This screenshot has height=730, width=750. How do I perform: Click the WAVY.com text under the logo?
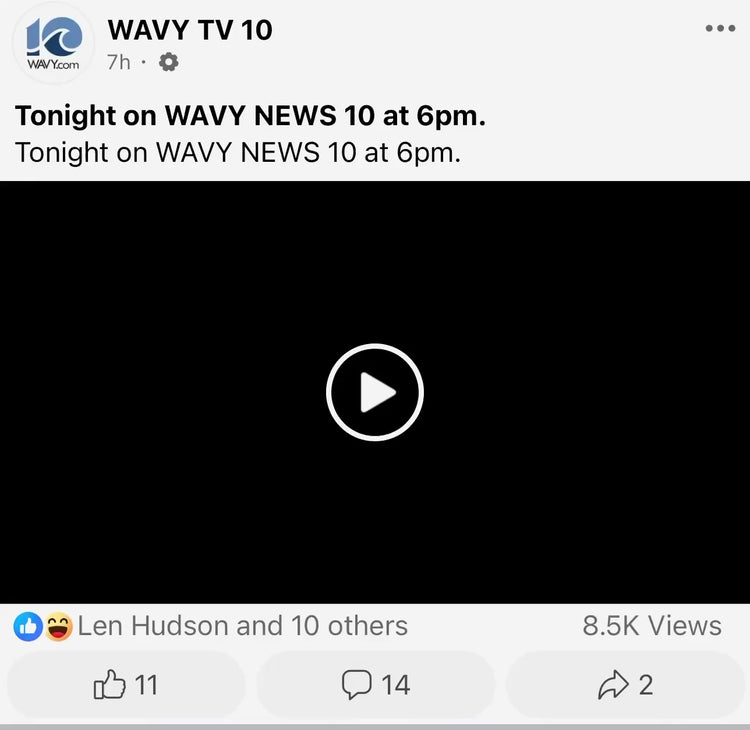coord(53,65)
